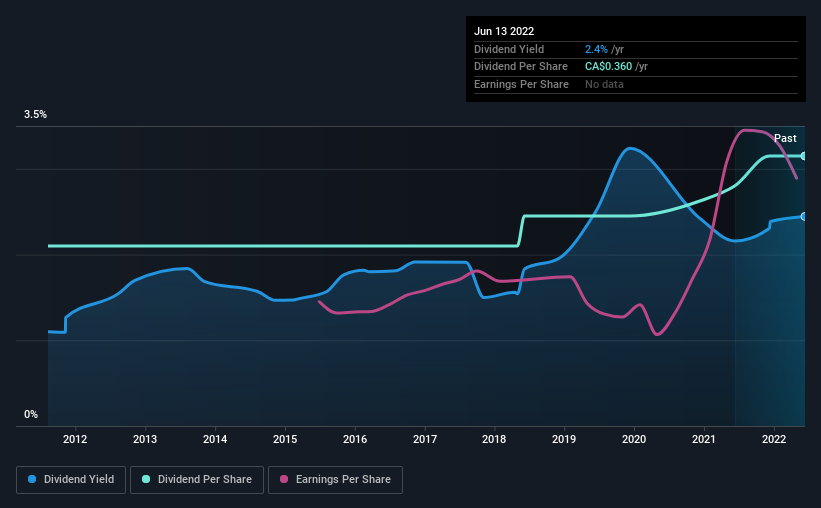Click the Jun 13 2022 tooltip date
The height and width of the screenshot is (508, 821).
pyautogui.click(x=504, y=31)
